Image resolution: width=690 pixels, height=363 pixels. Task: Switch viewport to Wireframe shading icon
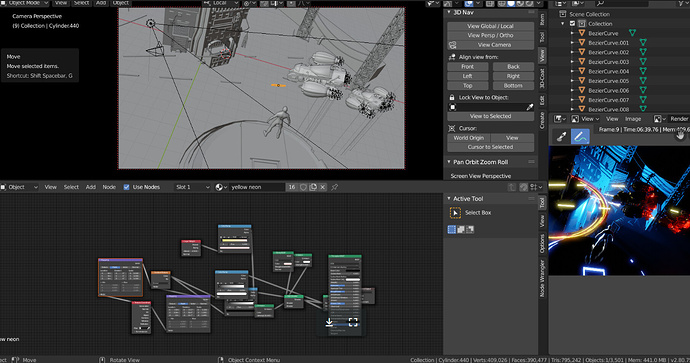click(x=502, y=4)
